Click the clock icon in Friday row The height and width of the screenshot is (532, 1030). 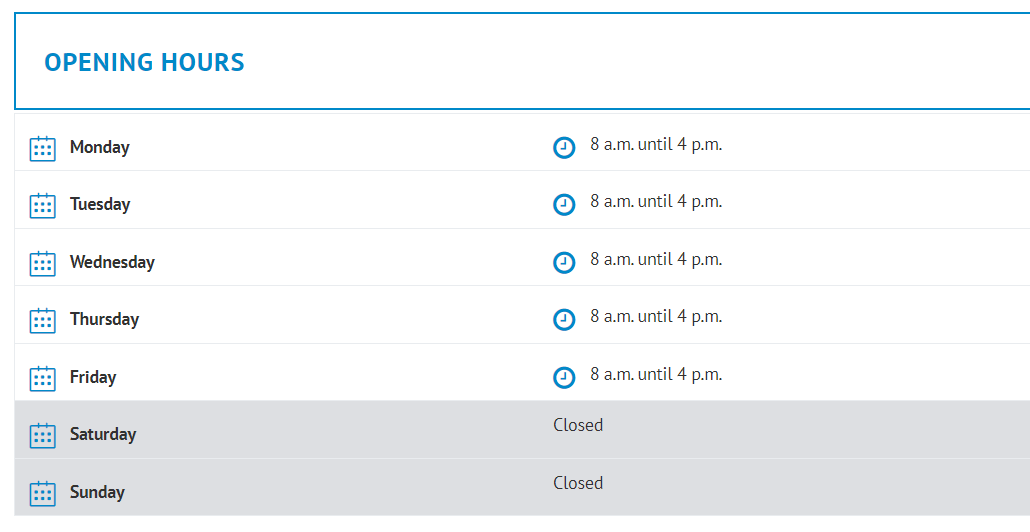click(x=564, y=377)
